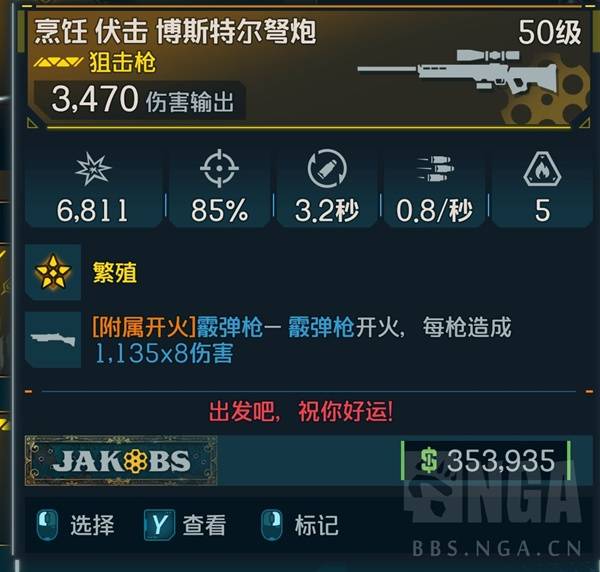The height and width of the screenshot is (572, 600).
Task: Click the red flavor text 出发吧，祝你好运!
Action: (301, 412)
